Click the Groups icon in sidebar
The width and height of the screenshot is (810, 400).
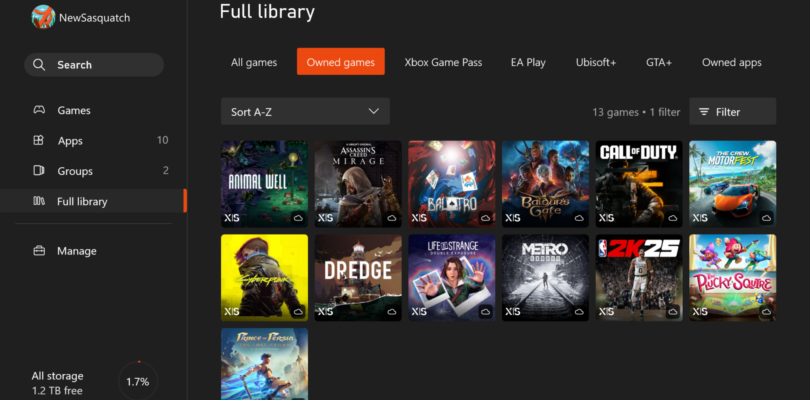click(x=38, y=171)
